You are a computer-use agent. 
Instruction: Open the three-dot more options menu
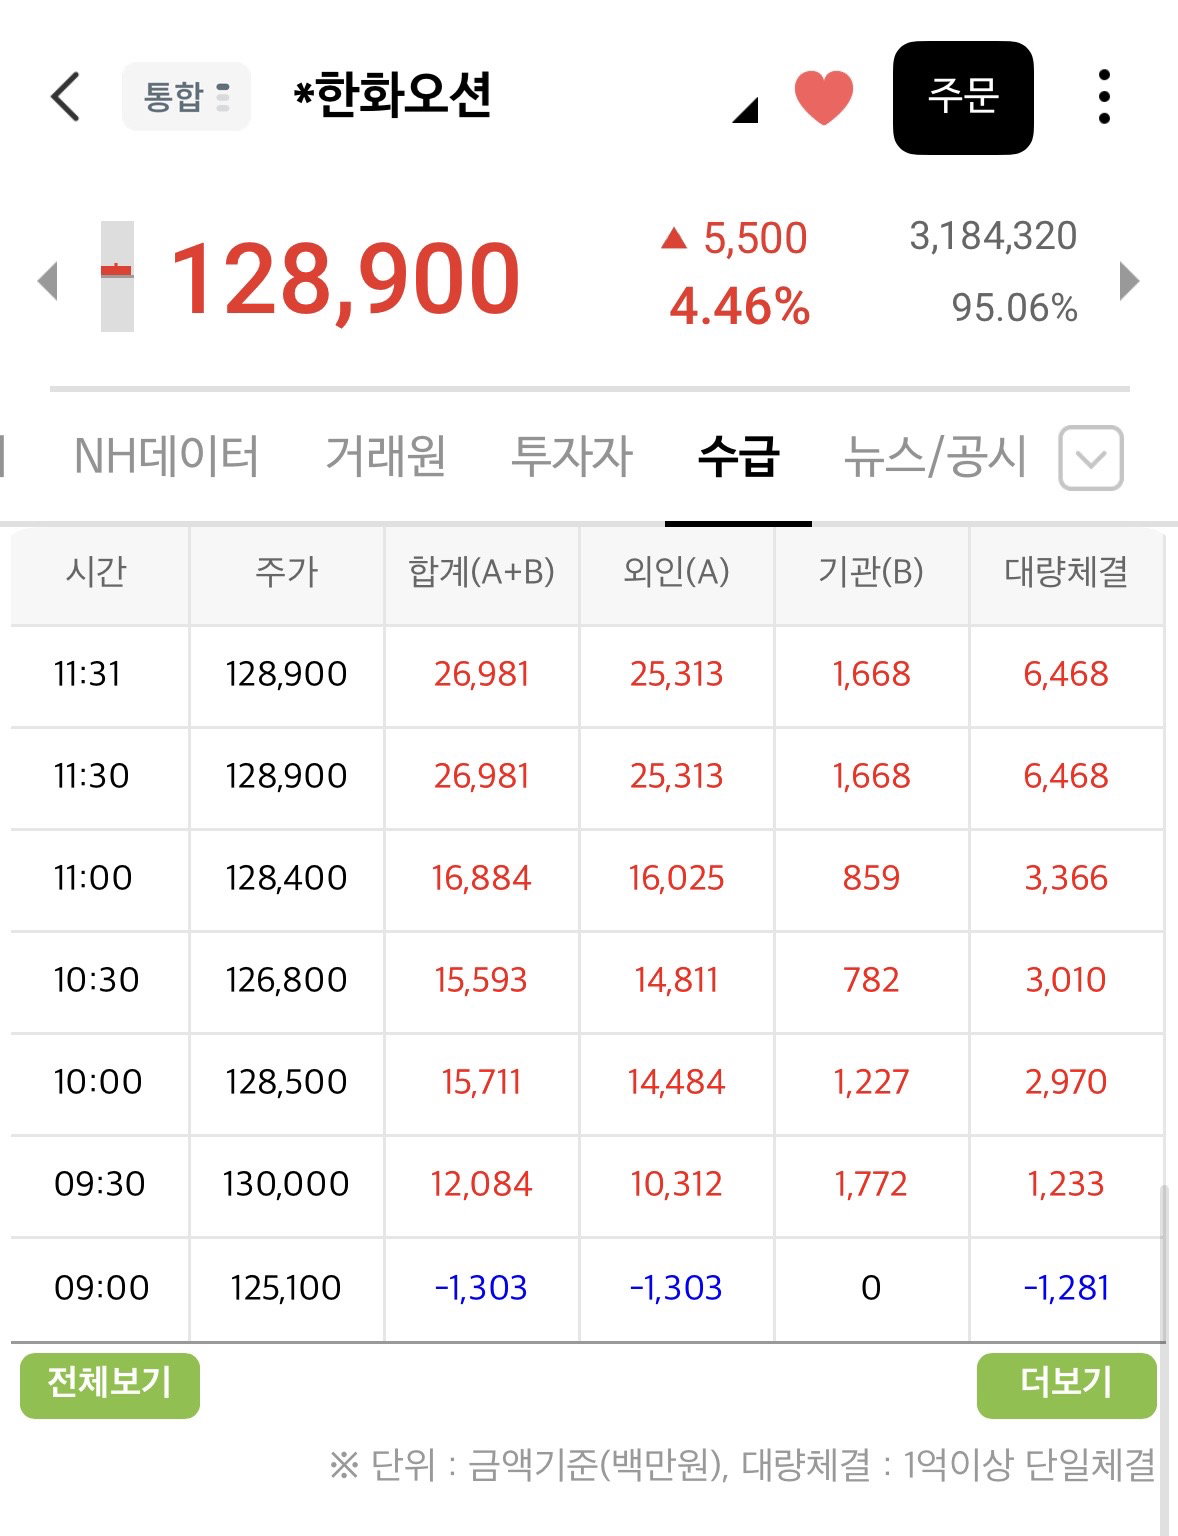[x=1104, y=97]
